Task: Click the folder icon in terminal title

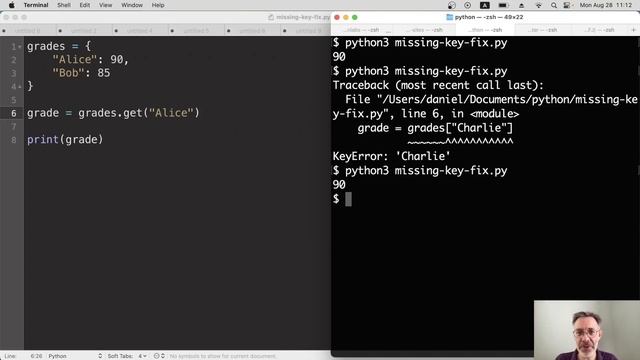Action: point(449,17)
